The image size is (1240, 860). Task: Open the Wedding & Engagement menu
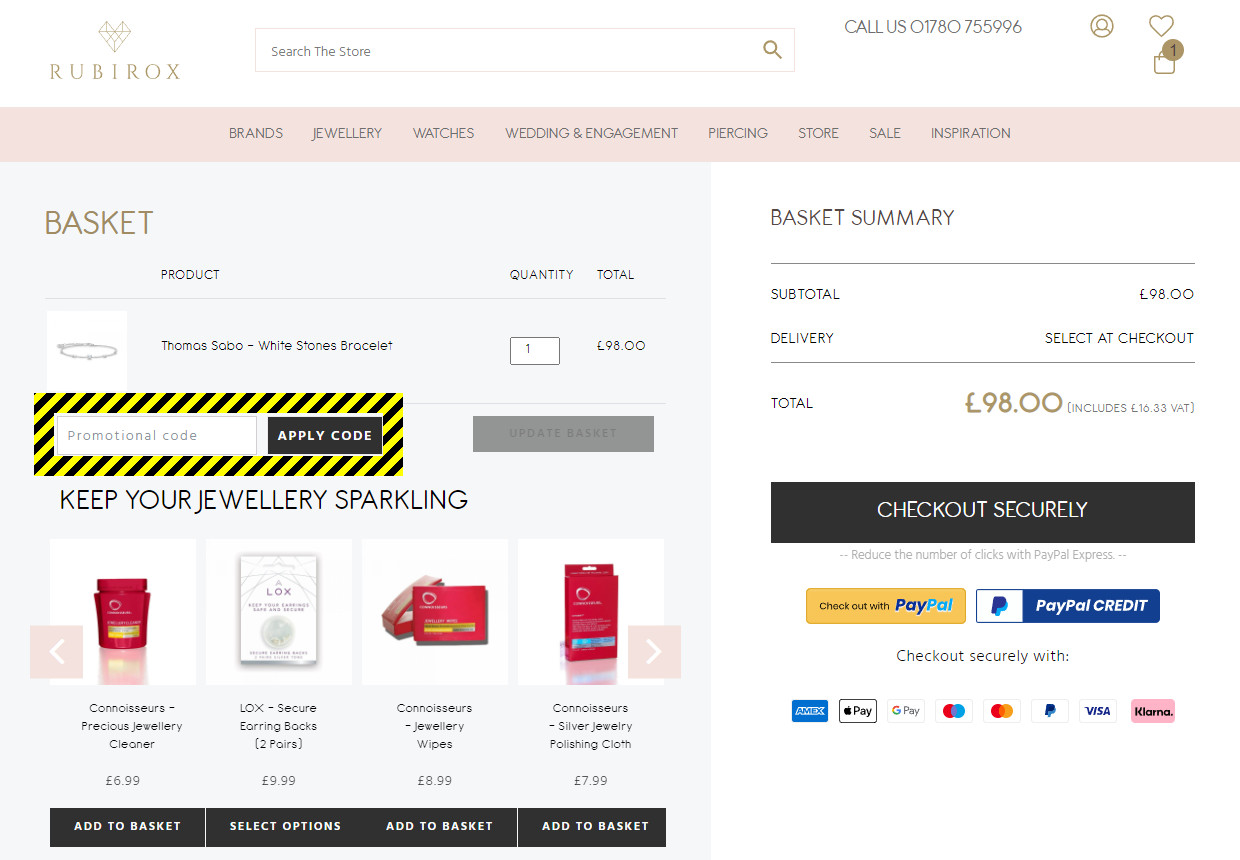[x=591, y=133]
